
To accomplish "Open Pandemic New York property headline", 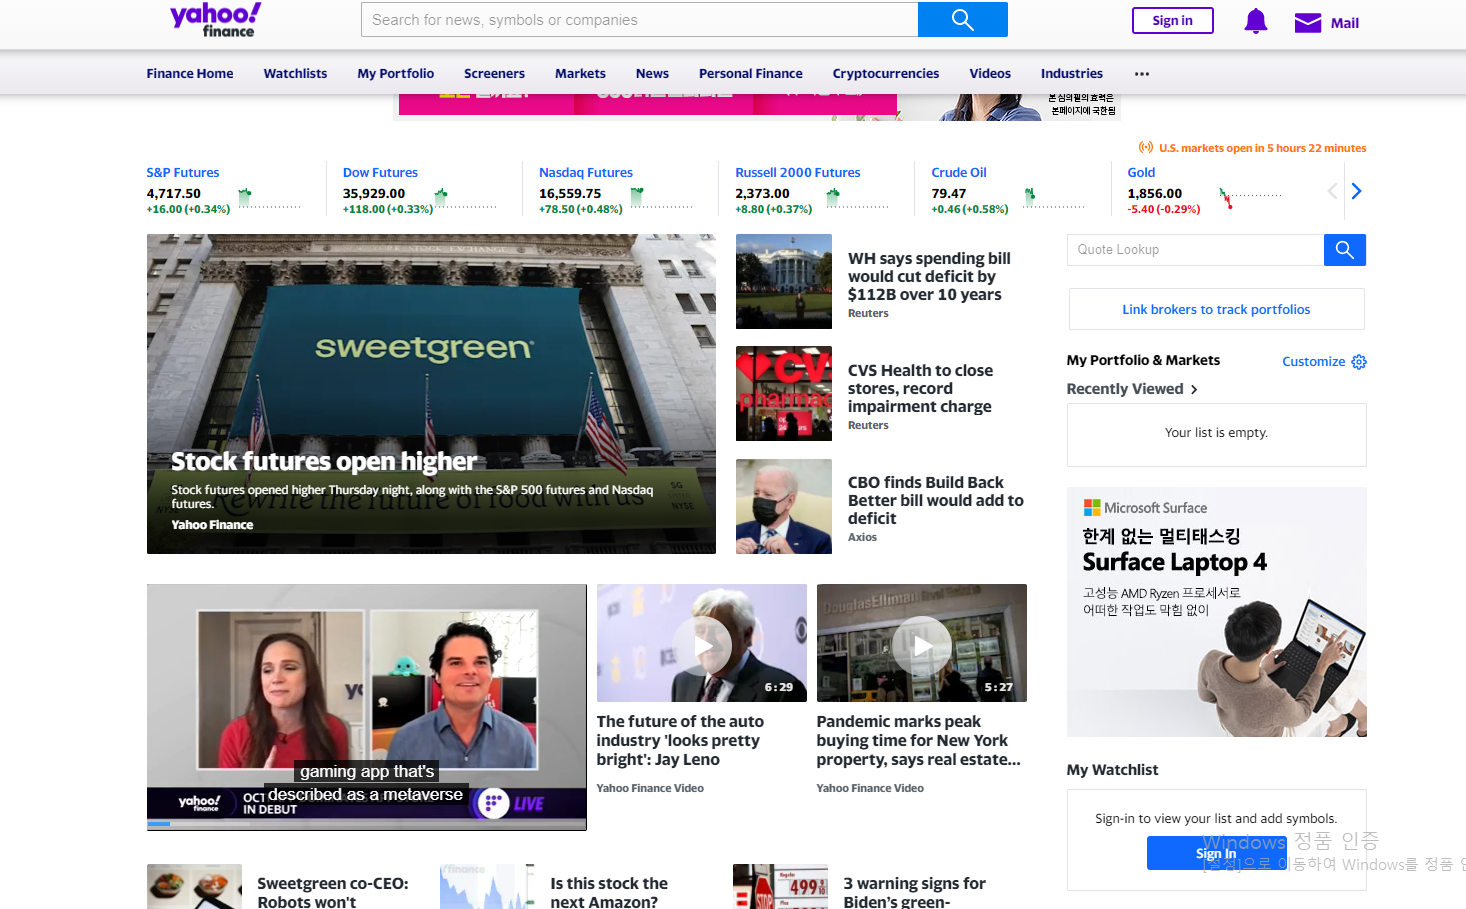I will [x=919, y=740].
